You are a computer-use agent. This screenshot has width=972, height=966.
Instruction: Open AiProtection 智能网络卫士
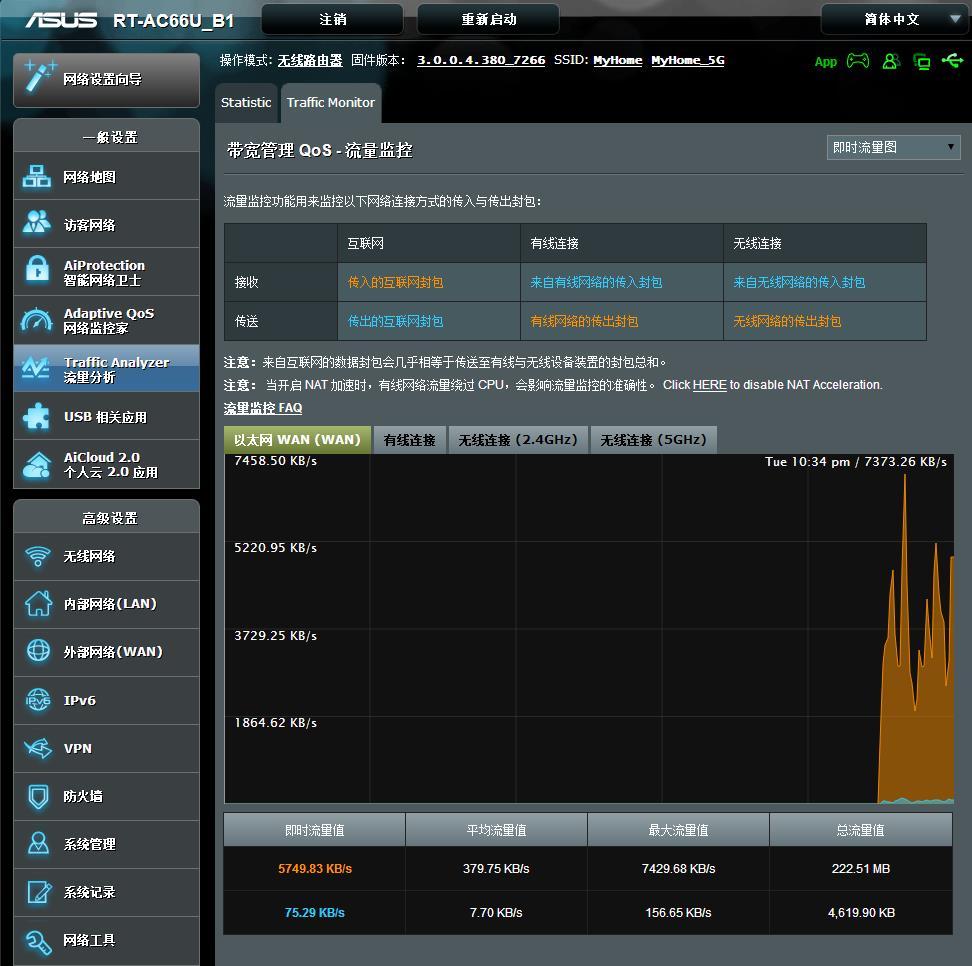pyautogui.click(x=106, y=273)
